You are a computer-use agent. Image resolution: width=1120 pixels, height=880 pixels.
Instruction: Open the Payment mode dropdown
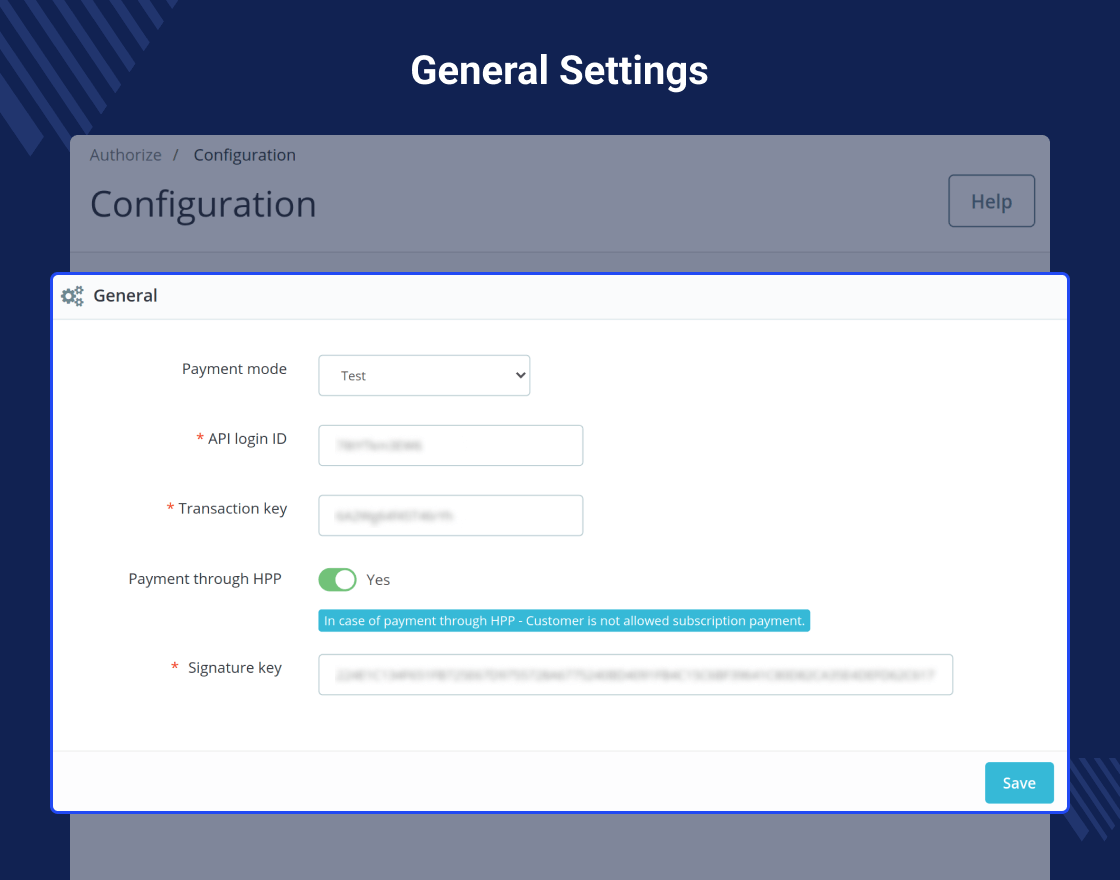[x=424, y=375]
